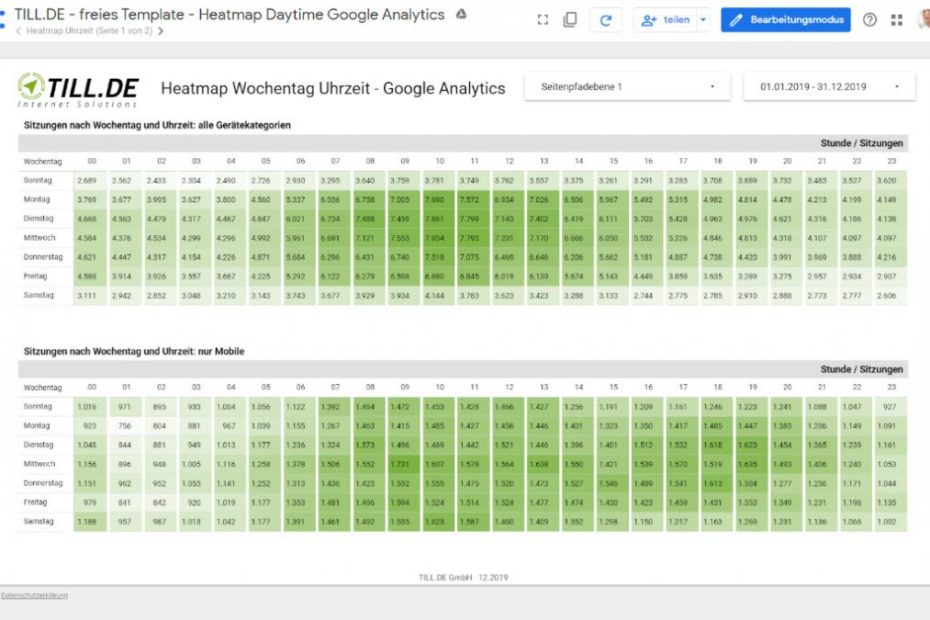Open fullscreen presentation mode
930x620 pixels.
543,20
